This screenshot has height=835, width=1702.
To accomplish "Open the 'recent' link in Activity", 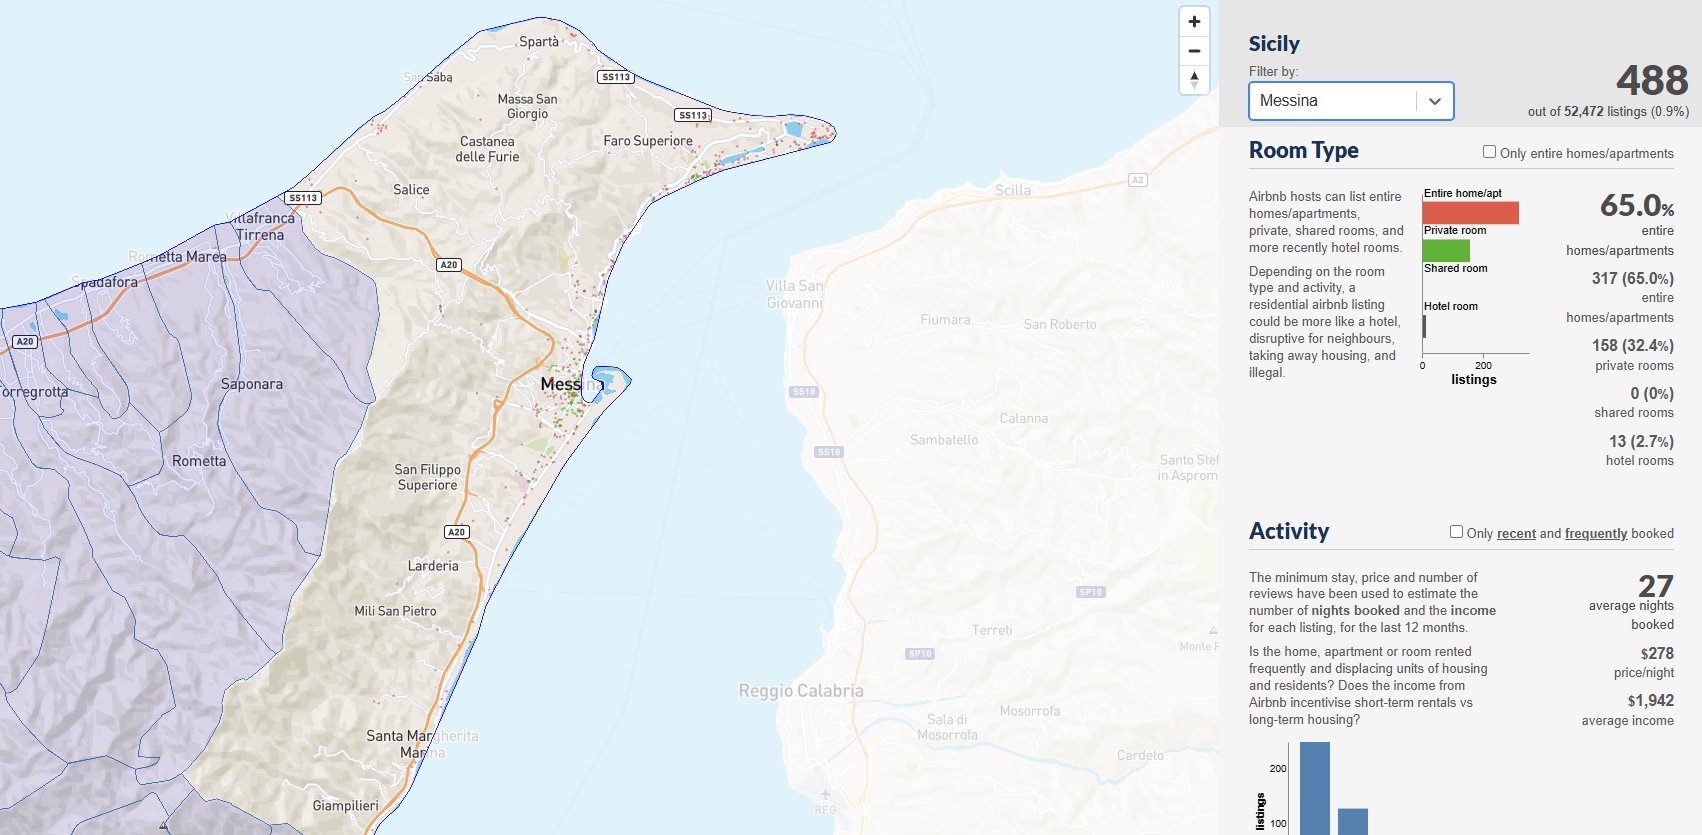I will (1516, 533).
